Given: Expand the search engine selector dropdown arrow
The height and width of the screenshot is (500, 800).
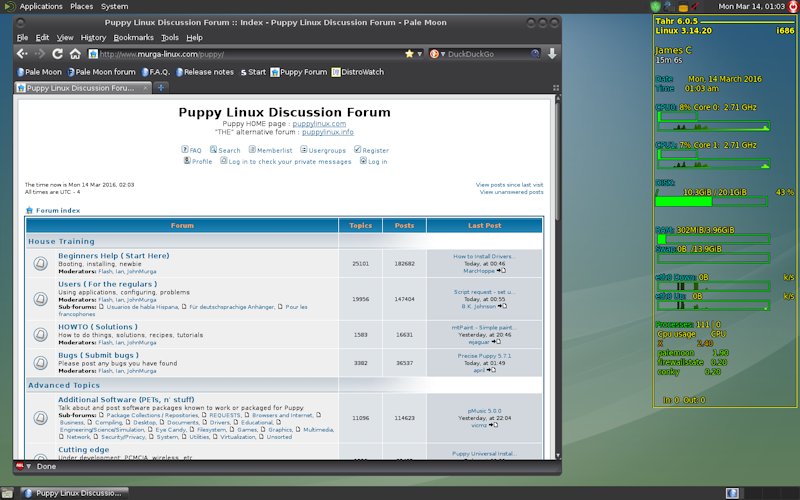Looking at the screenshot, I should click(442, 54).
